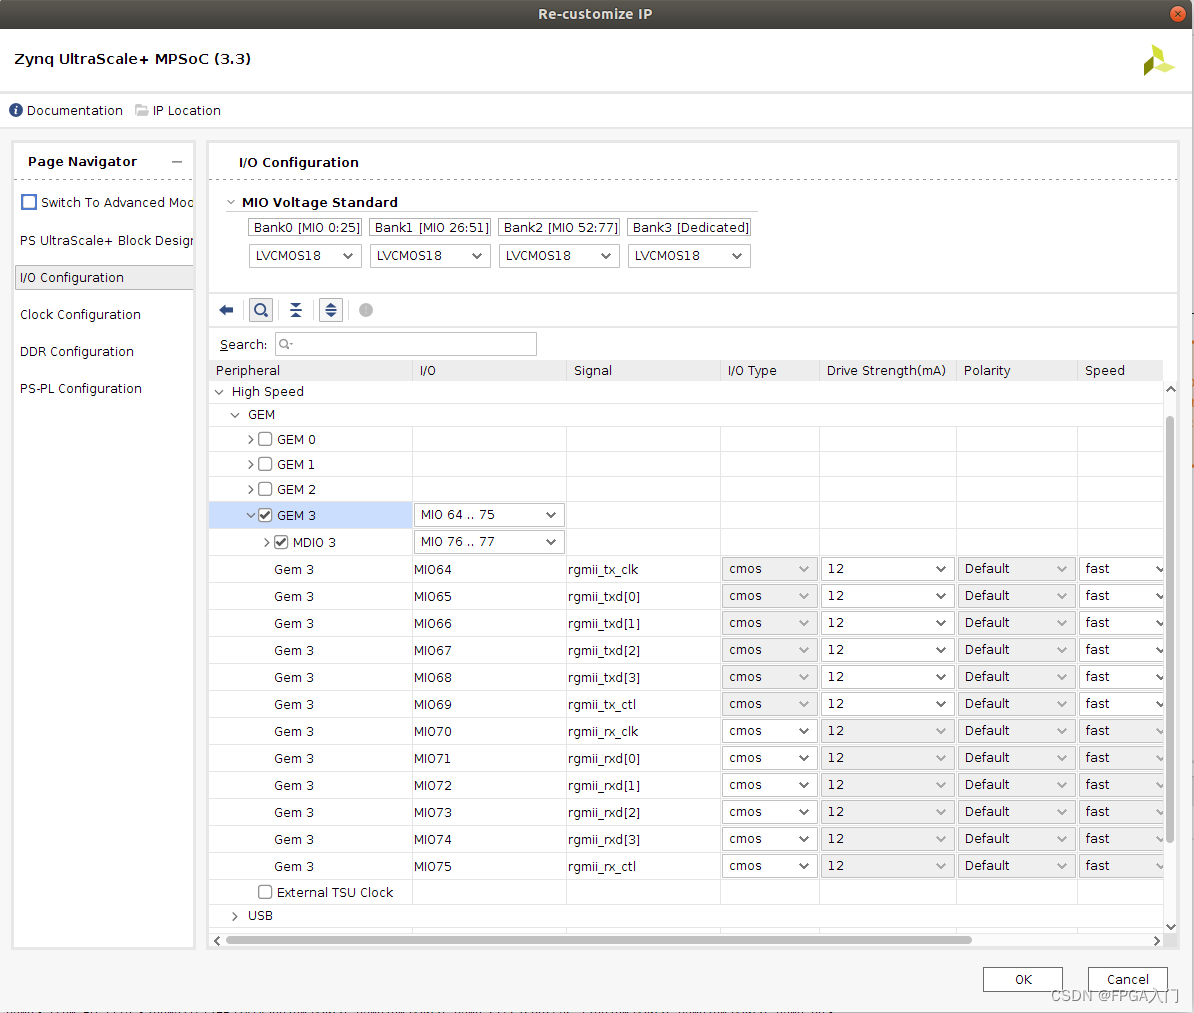Viewport: 1194px width, 1013px height.
Task: Select the MIO72 I/O cell
Action: pyautogui.click(x=489, y=785)
